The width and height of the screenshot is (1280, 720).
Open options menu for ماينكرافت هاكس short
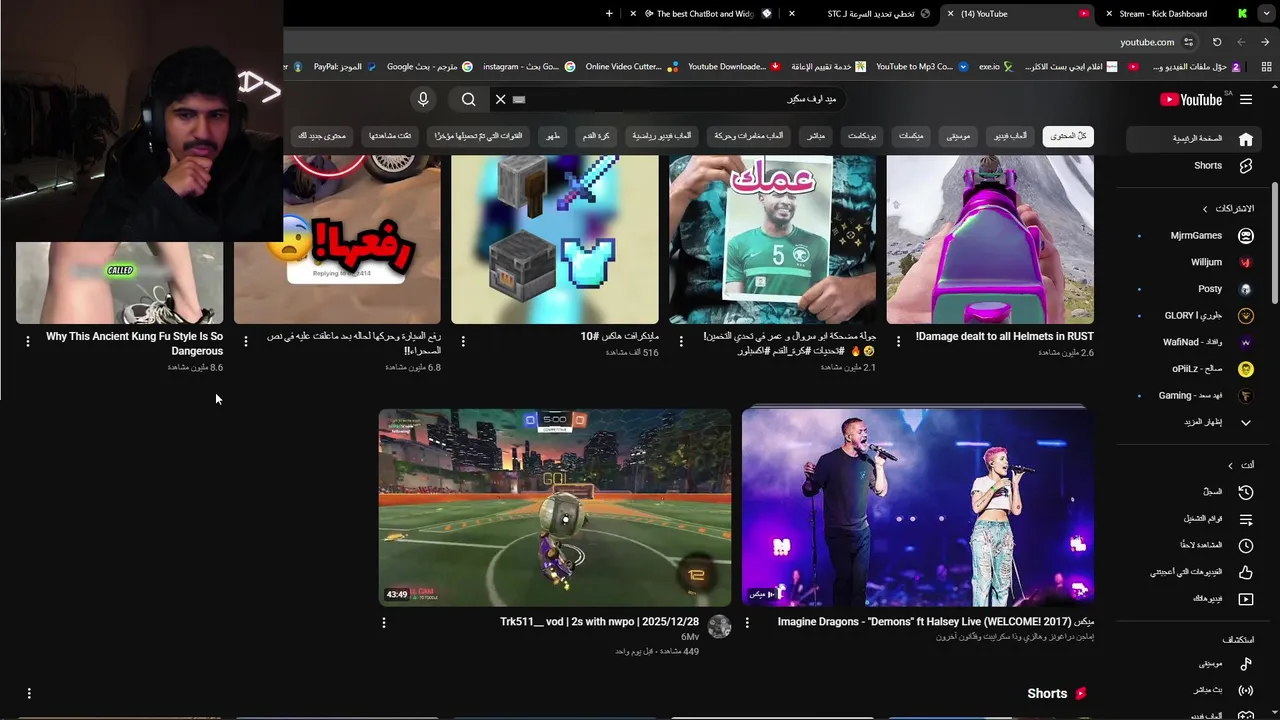[x=463, y=341]
